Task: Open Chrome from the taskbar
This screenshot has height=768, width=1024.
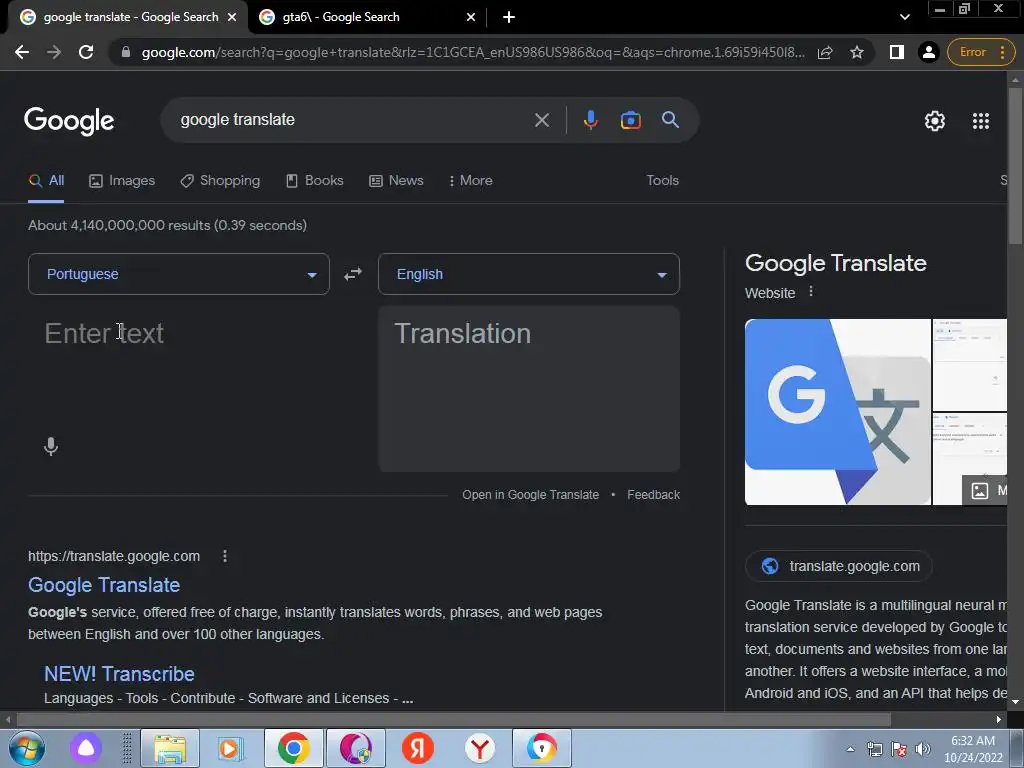Action: [293, 748]
